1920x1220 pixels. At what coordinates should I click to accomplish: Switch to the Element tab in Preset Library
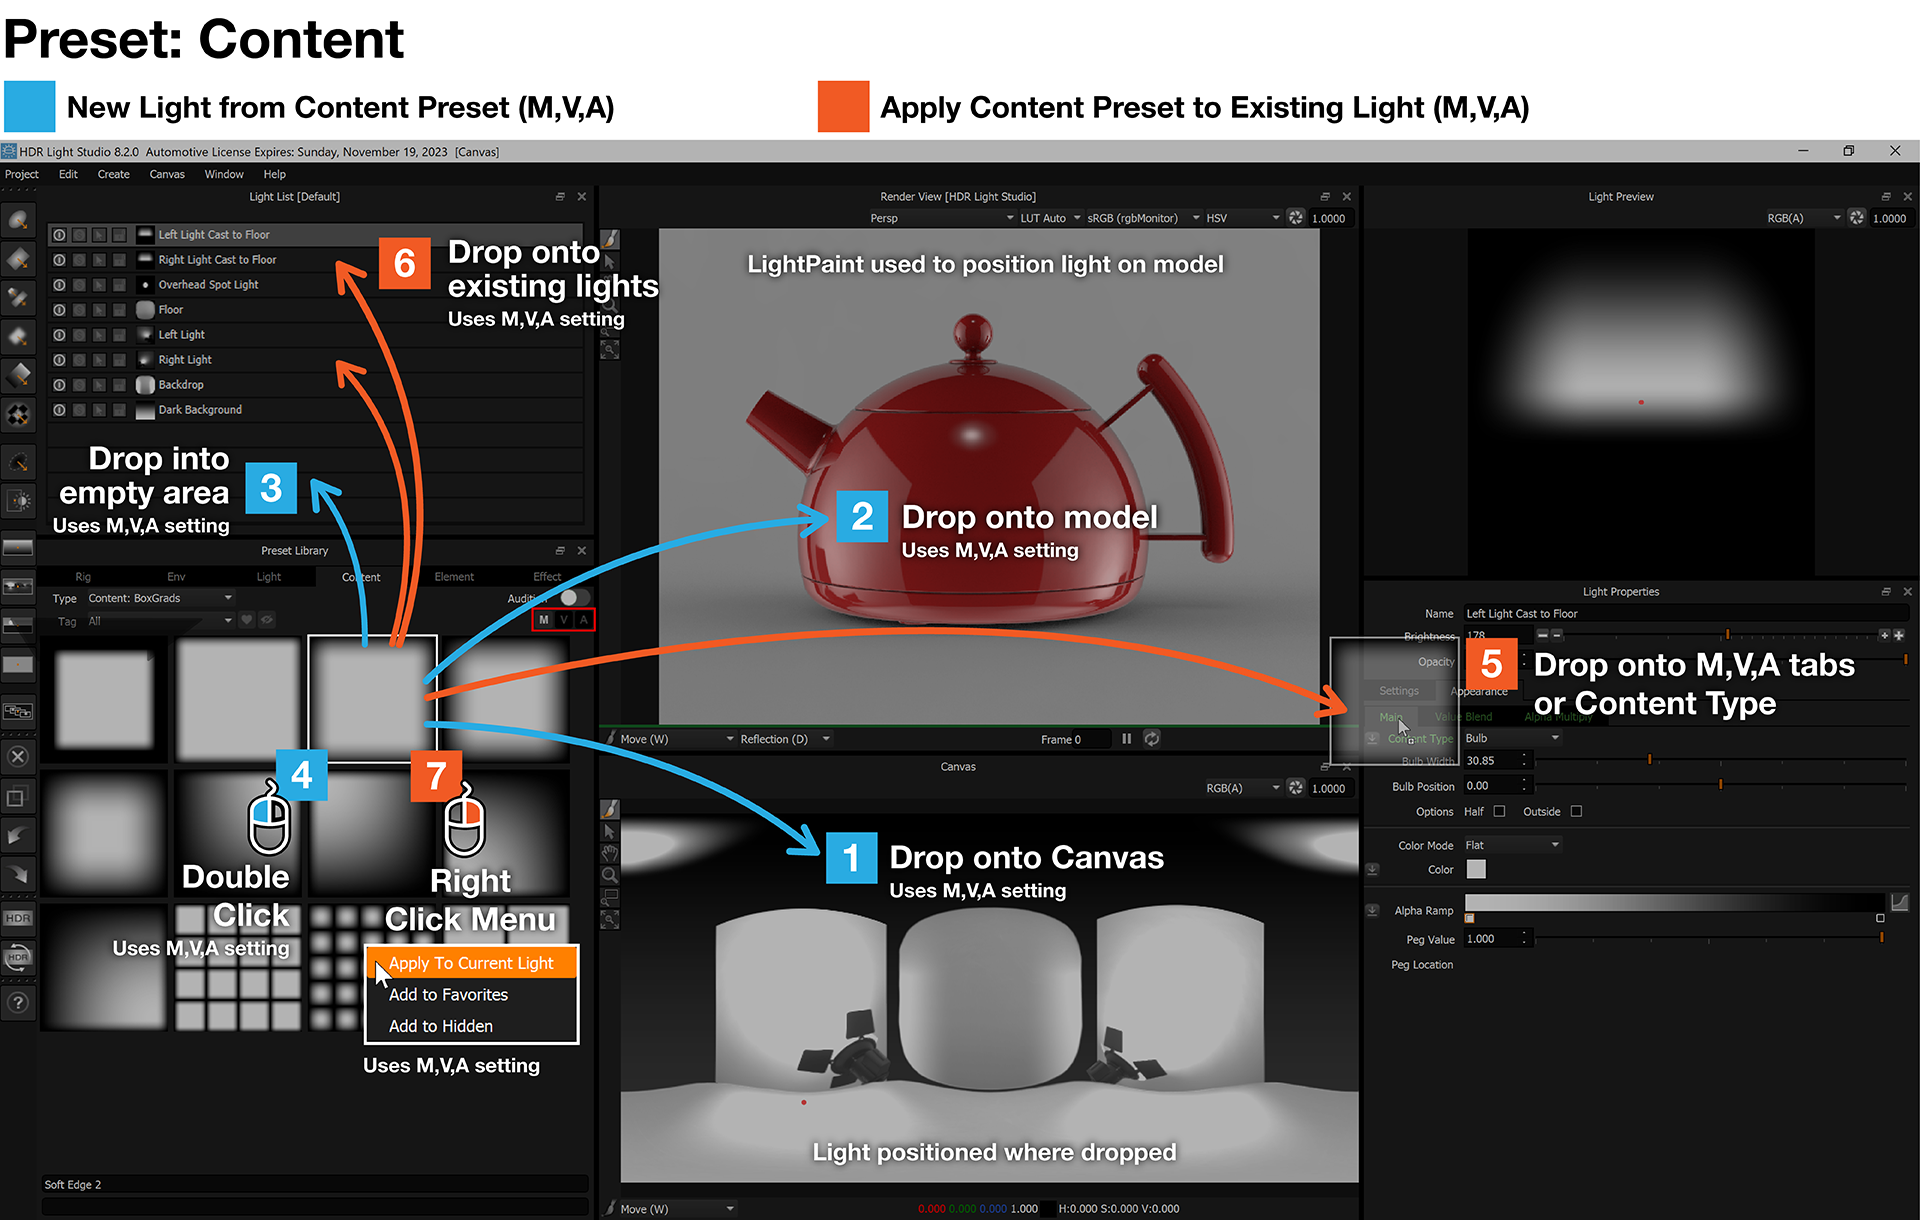tap(454, 577)
